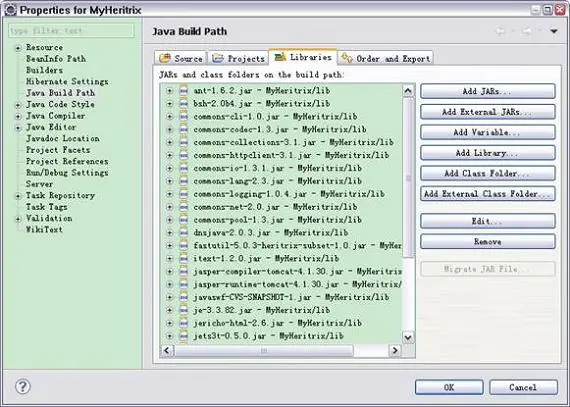
Task: Click the jar icon beside dnsjava-2.0.3.jar
Action: [x=184, y=232]
